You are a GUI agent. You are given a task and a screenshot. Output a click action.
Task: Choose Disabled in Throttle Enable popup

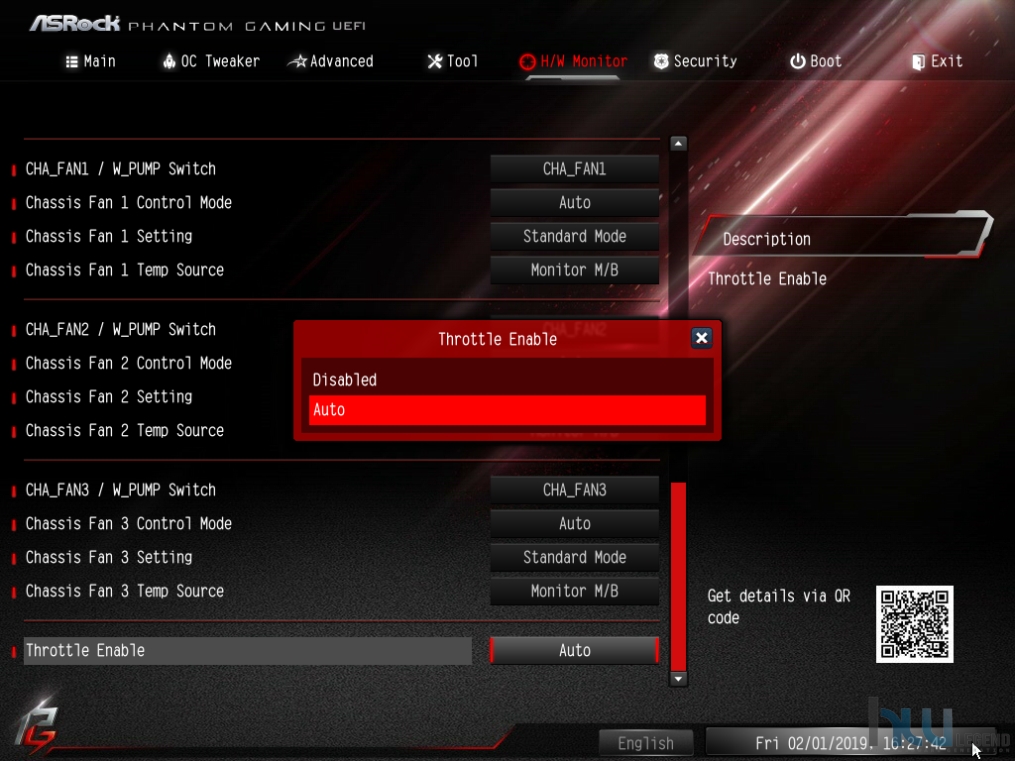click(508, 380)
